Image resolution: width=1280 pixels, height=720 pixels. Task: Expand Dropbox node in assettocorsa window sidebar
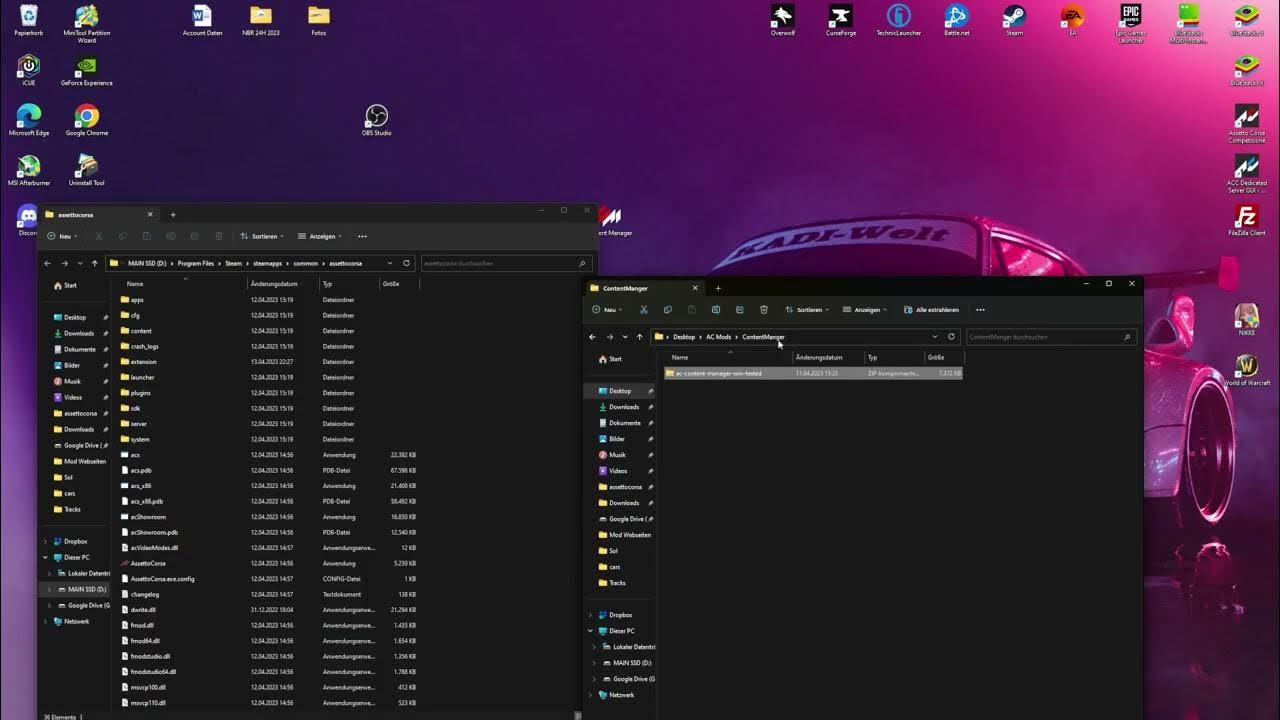coord(45,541)
